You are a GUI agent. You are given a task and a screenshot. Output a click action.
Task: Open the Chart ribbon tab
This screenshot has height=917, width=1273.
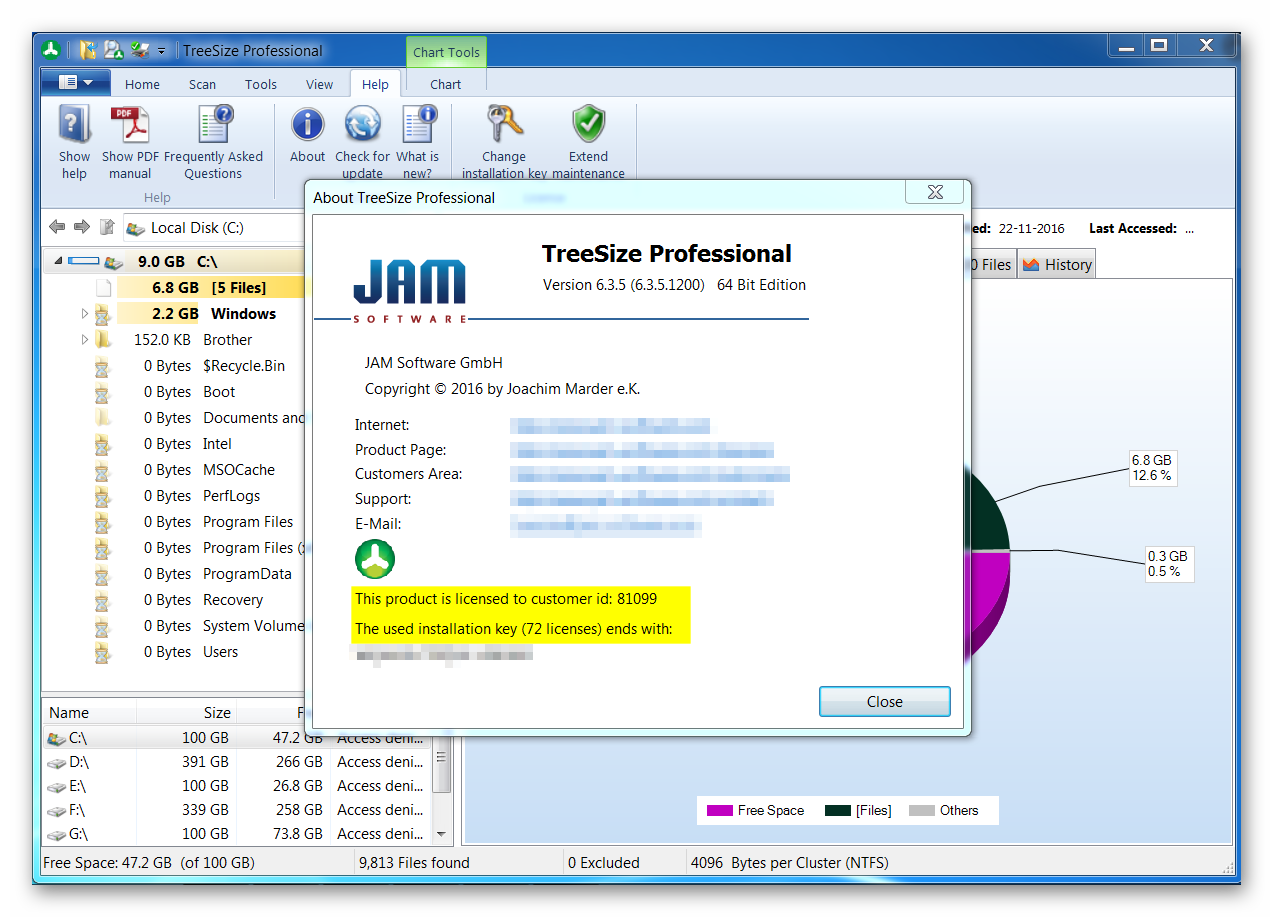coord(446,84)
